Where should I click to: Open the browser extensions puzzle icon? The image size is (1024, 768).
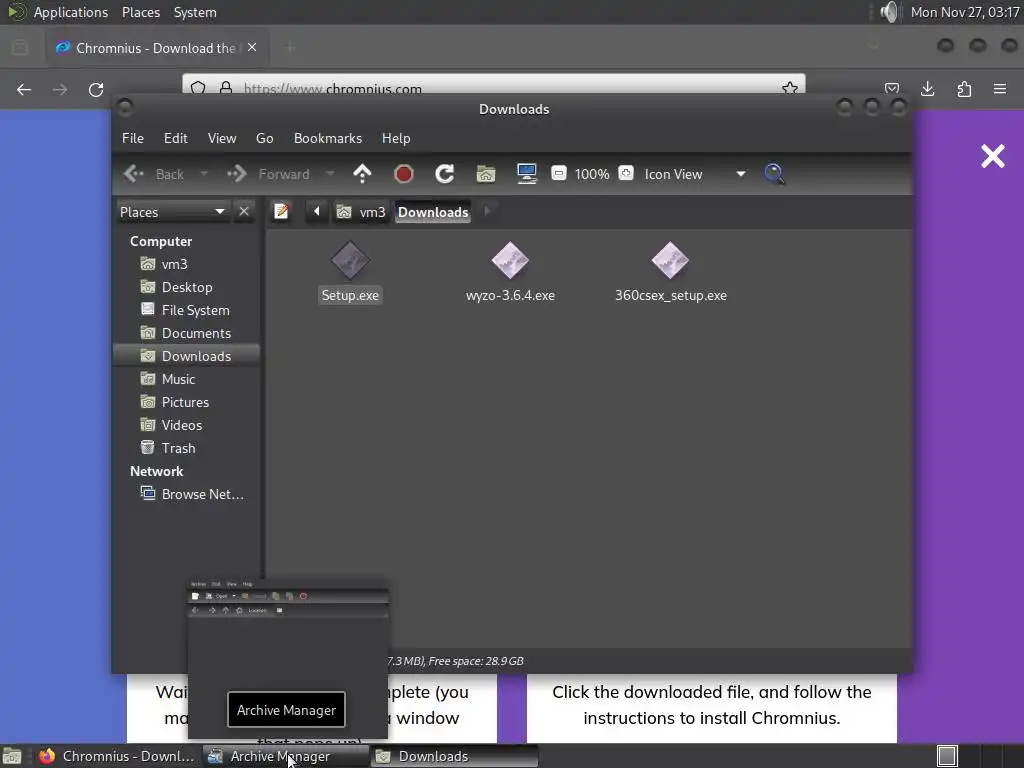coord(964,89)
